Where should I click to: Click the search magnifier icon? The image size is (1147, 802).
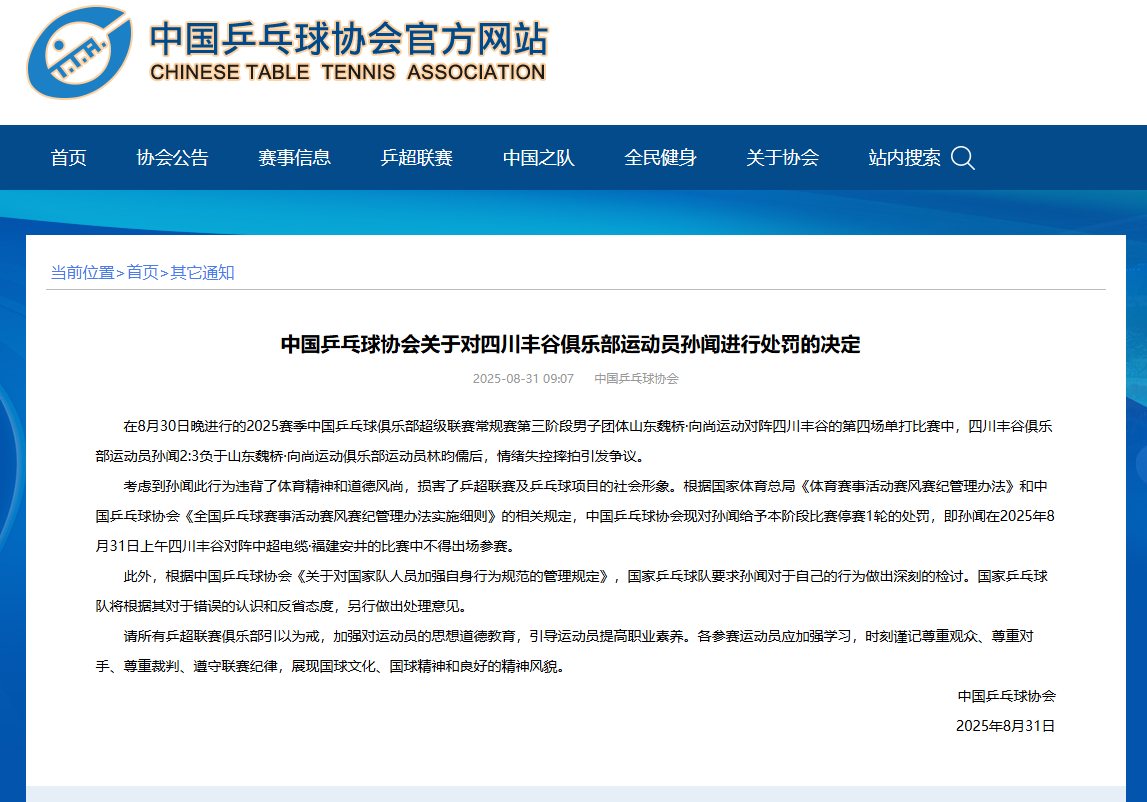(x=963, y=158)
